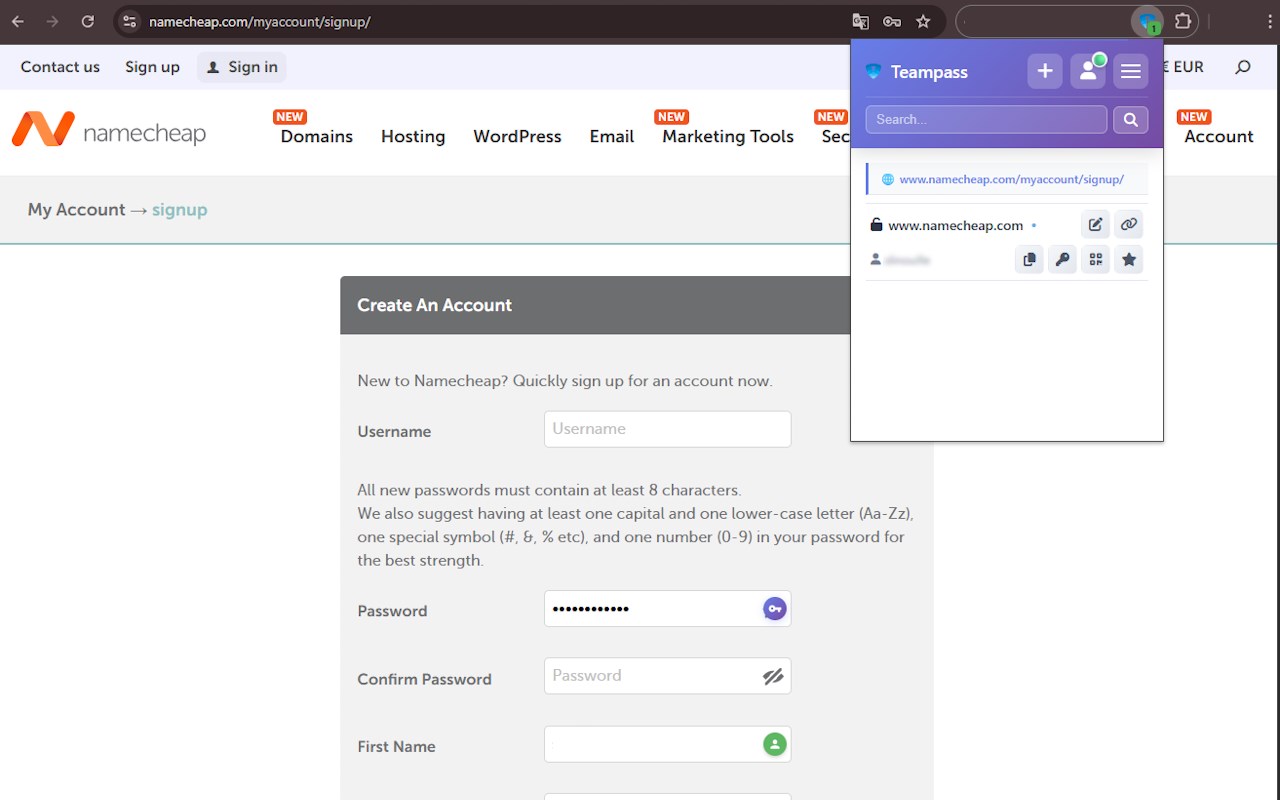Edit the www.namecheap.com Teampass entry
This screenshot has width=1280, height=800.
(1095, 224)
